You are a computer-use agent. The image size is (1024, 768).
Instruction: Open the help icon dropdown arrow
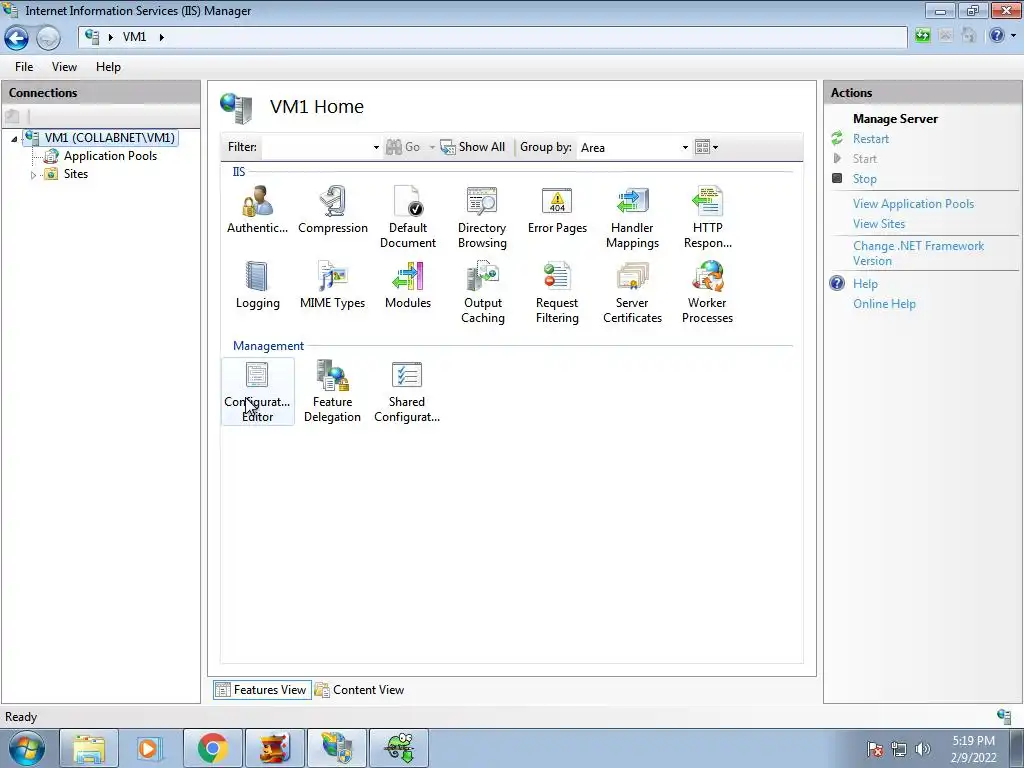pyautogui.click(x=1014, y=36)
